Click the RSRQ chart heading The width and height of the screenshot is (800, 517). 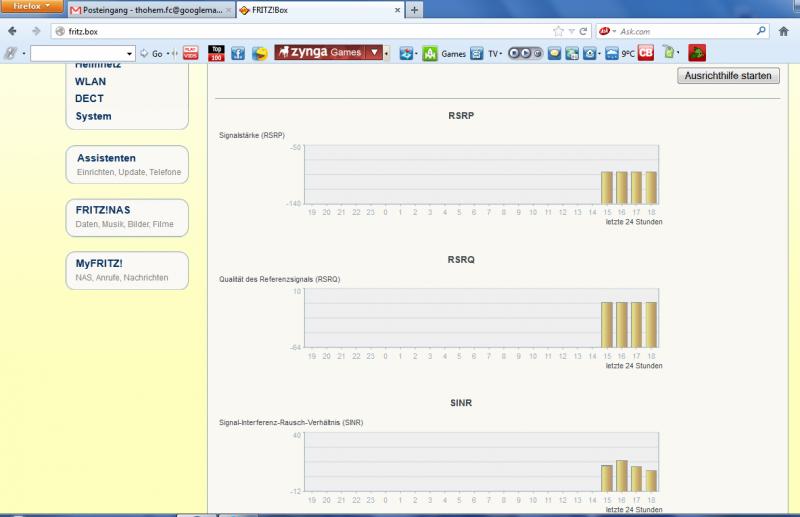[461, 260]
